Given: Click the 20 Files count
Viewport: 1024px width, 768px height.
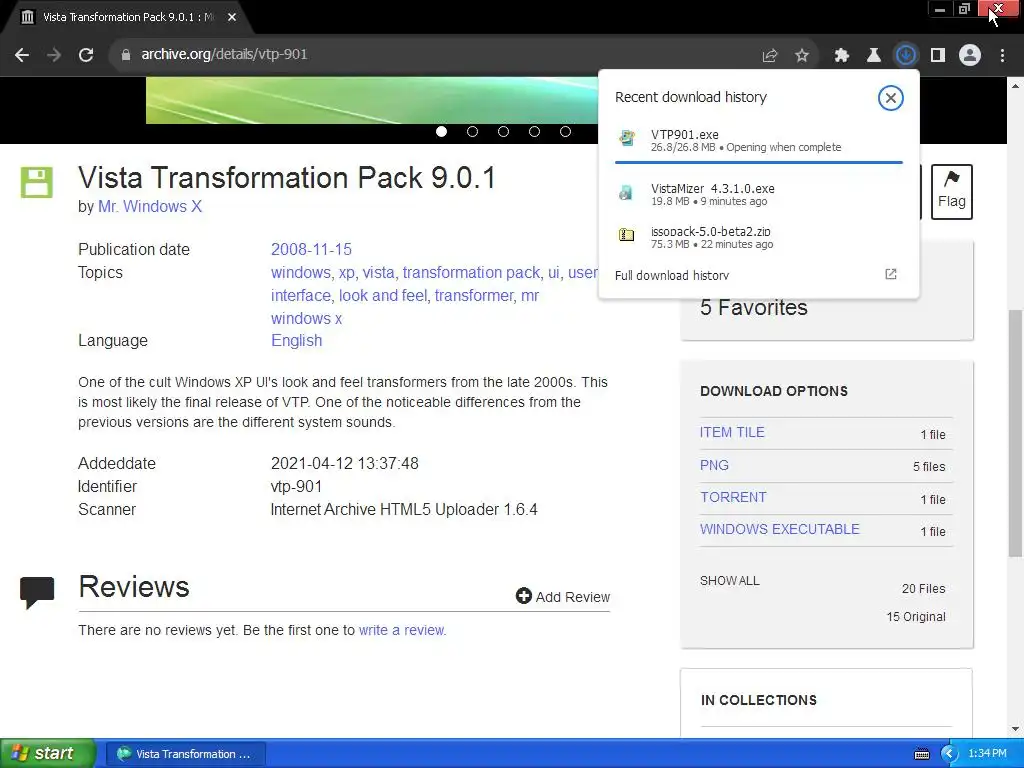Looking at the screenshot, I should click(x=923, y=588).
